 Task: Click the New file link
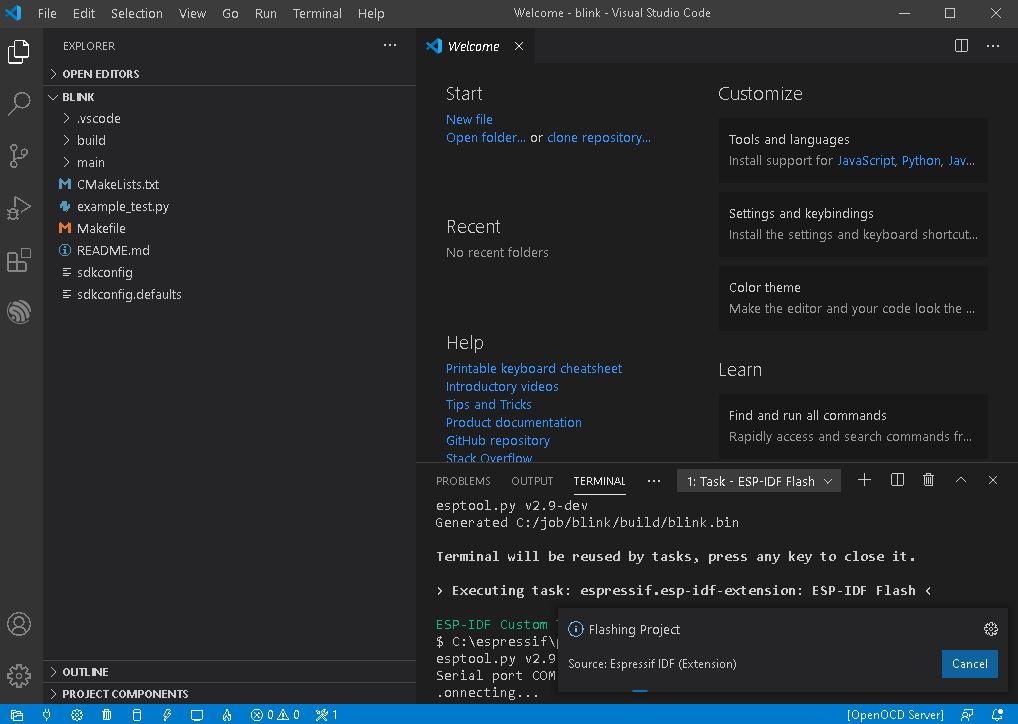pyautogui.click(x=469, y=119)
